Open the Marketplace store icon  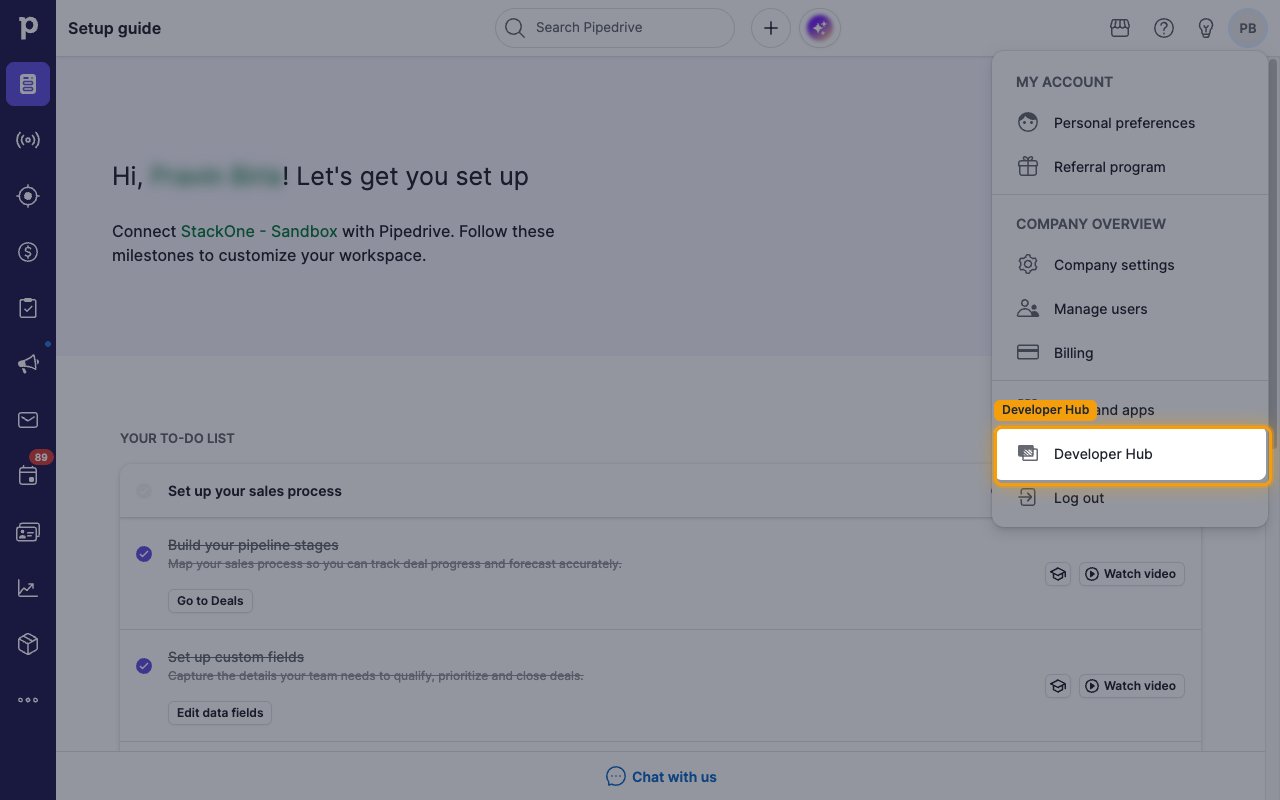click(x=1120, y=28)
